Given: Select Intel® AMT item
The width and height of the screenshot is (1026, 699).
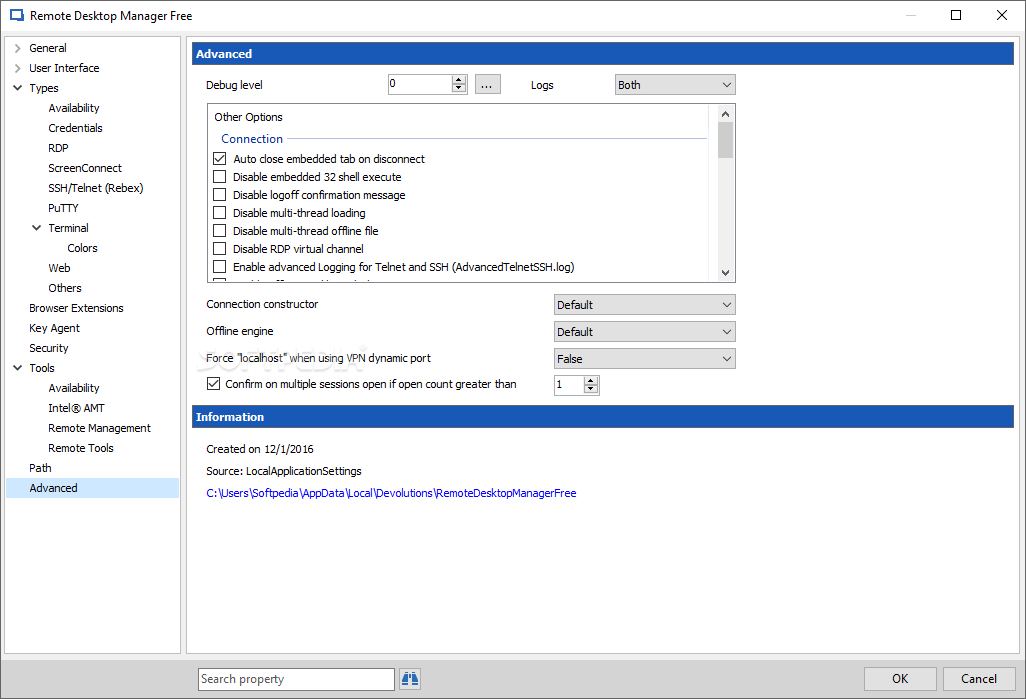Looking at the screenshot, I should [77, 408].
